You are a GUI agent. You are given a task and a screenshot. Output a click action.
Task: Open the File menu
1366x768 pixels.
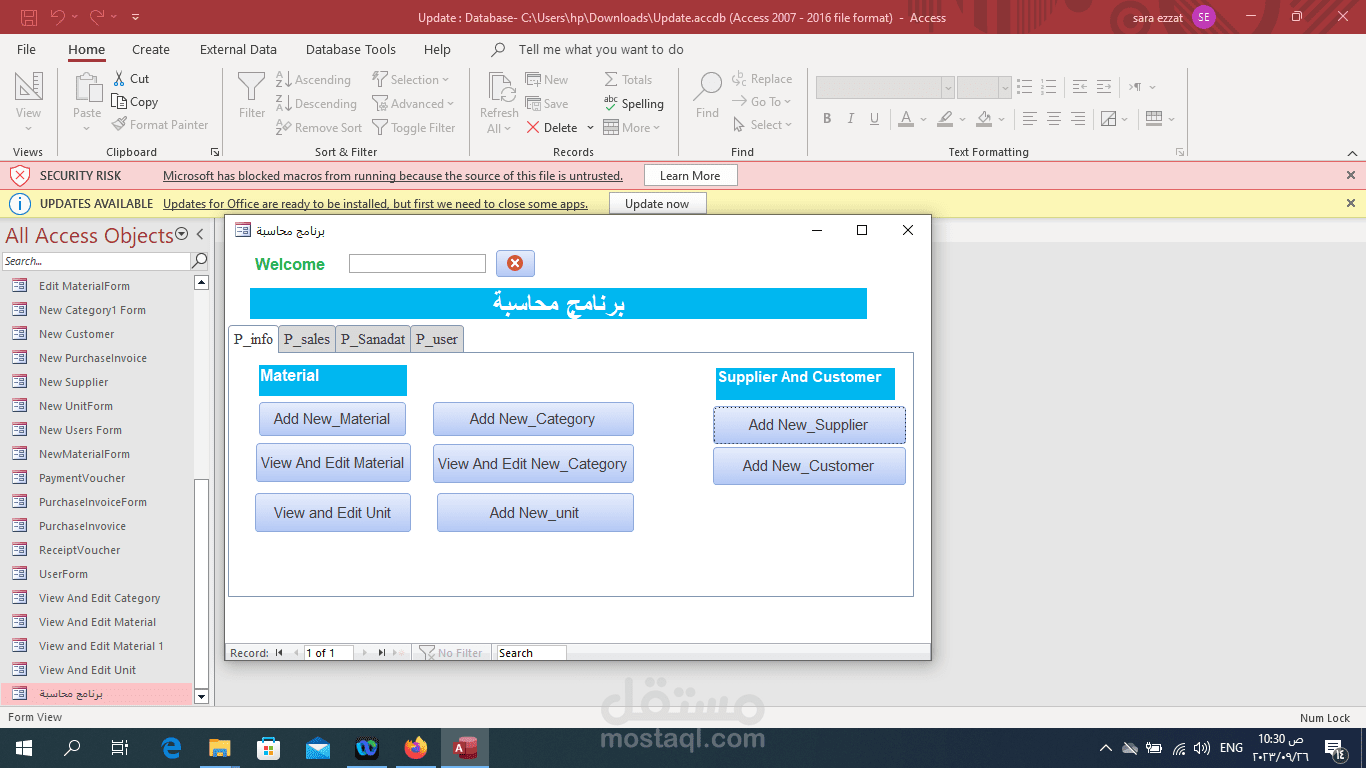(27, 49)
